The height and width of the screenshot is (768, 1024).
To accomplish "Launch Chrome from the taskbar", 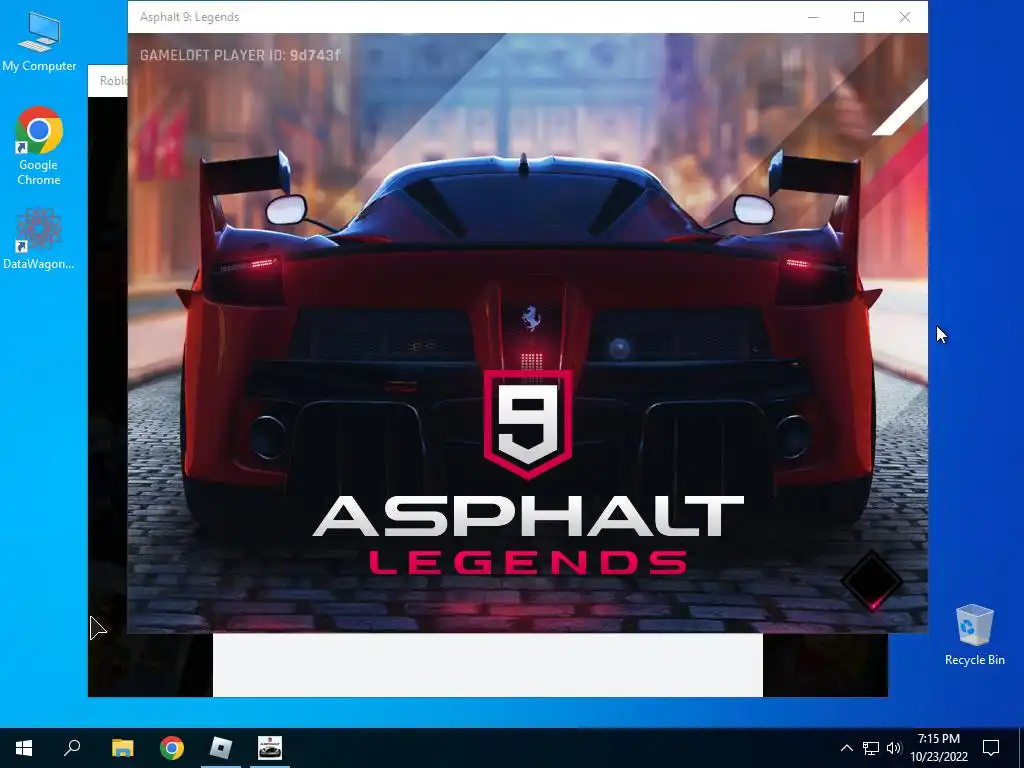I will pos(172,748).
